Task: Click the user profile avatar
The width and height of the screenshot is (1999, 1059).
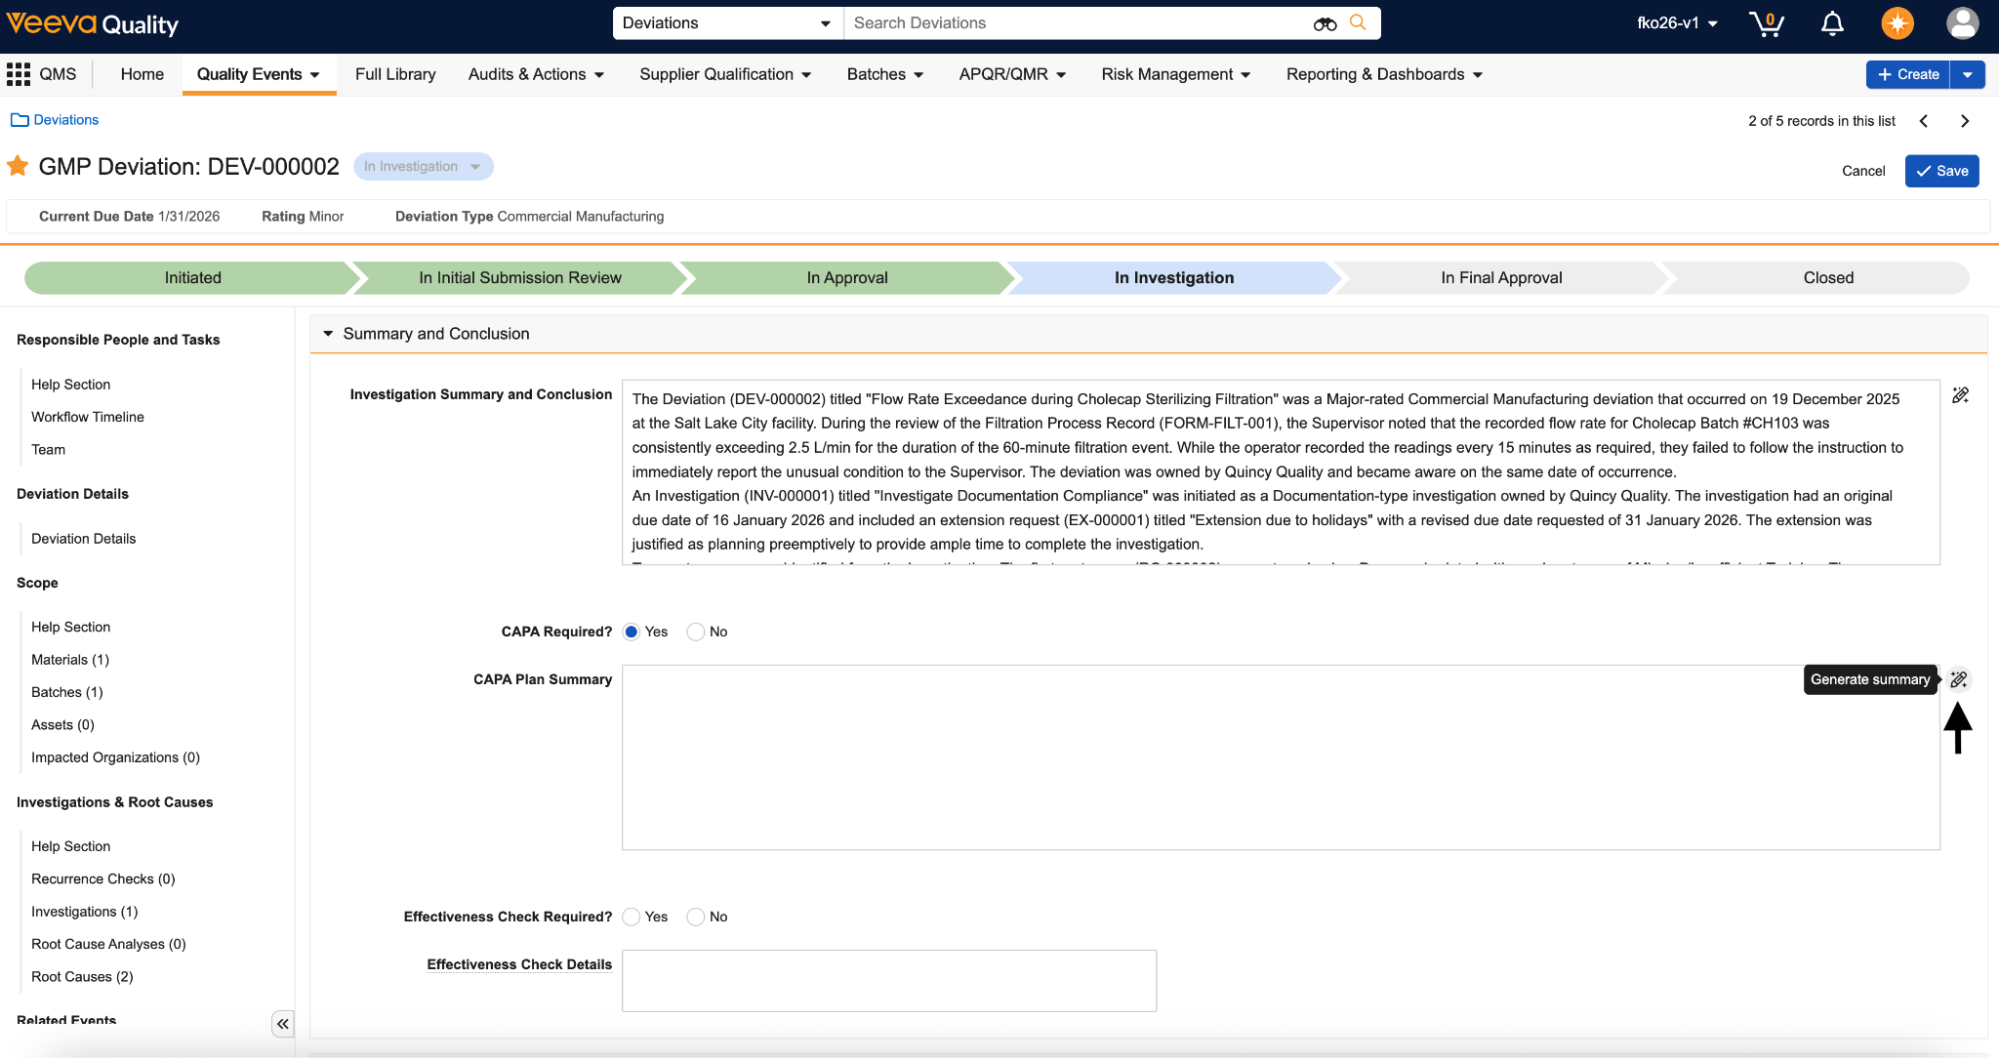Action: (x=1962, y=23)
